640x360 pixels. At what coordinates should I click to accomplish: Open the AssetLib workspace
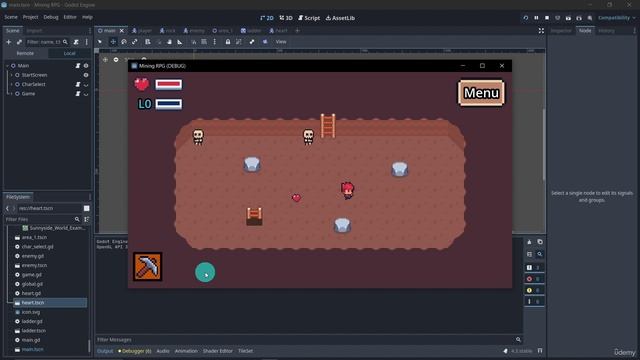point(340,18)
